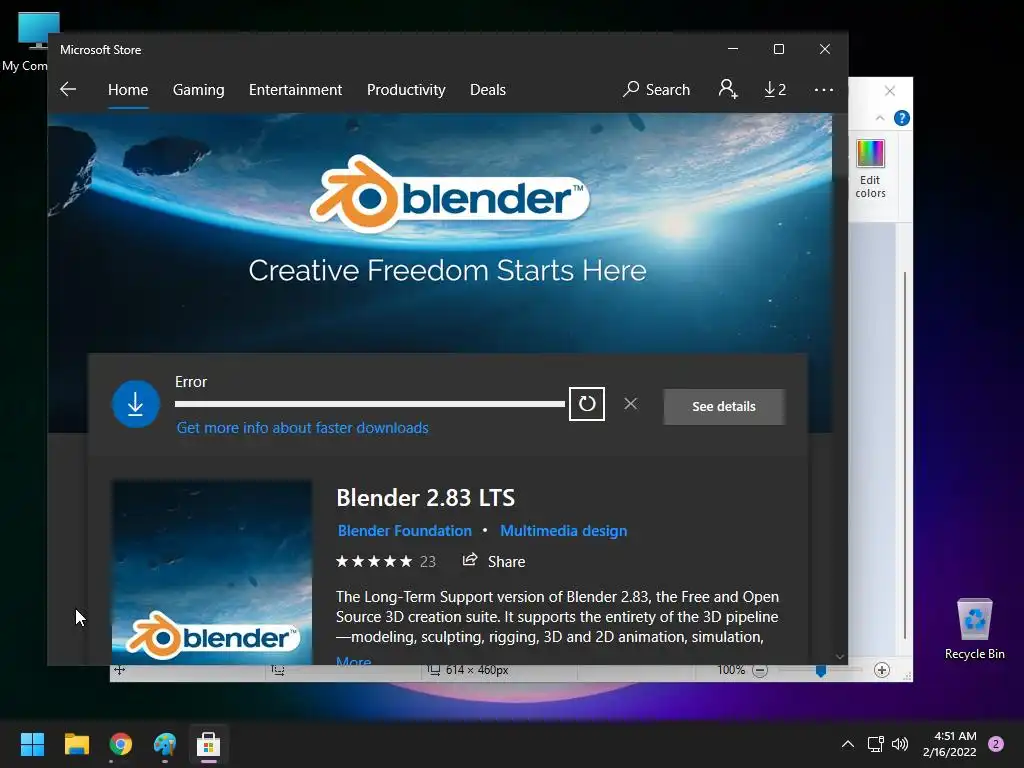Open Google Chrome from the taskbar

point(121,744)
